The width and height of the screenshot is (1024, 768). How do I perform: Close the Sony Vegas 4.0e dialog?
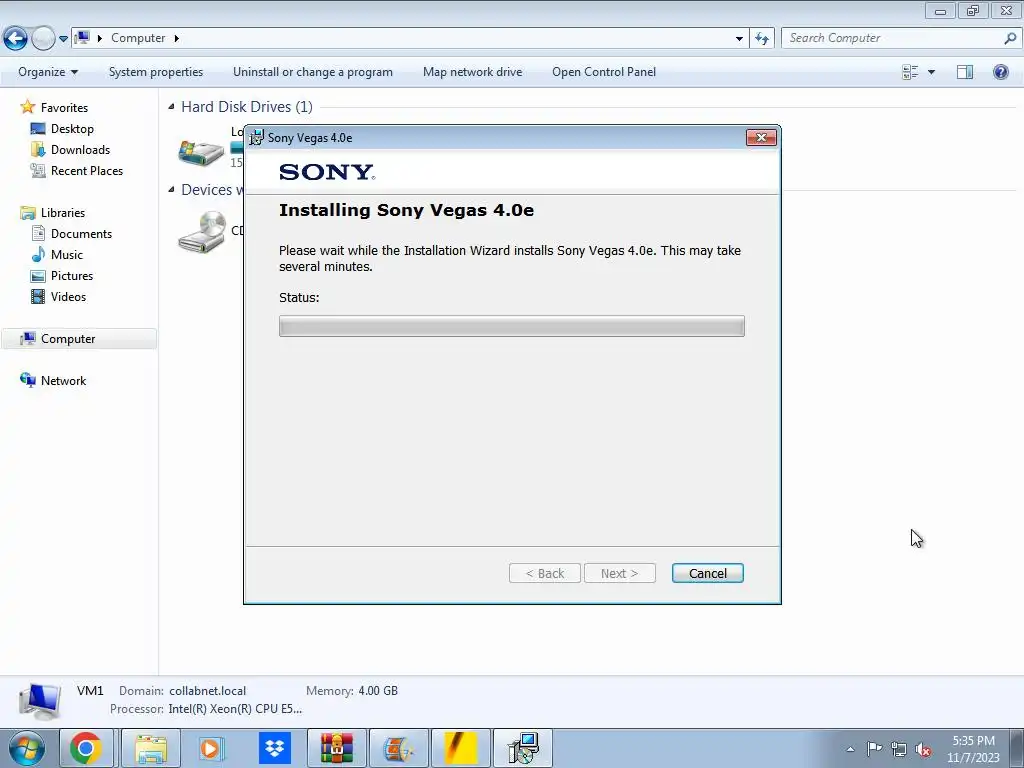click(761, 137)
